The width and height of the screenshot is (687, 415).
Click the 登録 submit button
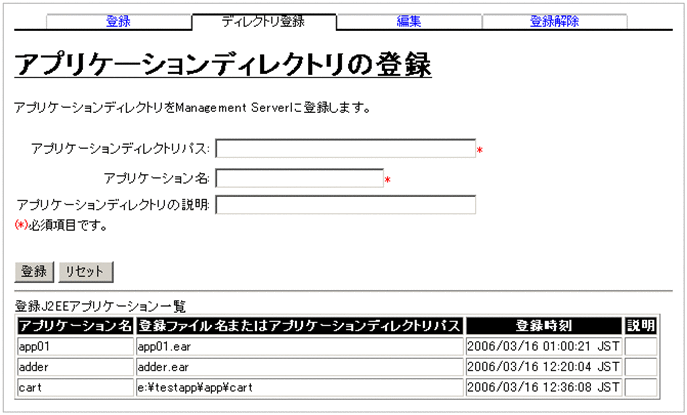pyautogui.click(x=34, y=272)
